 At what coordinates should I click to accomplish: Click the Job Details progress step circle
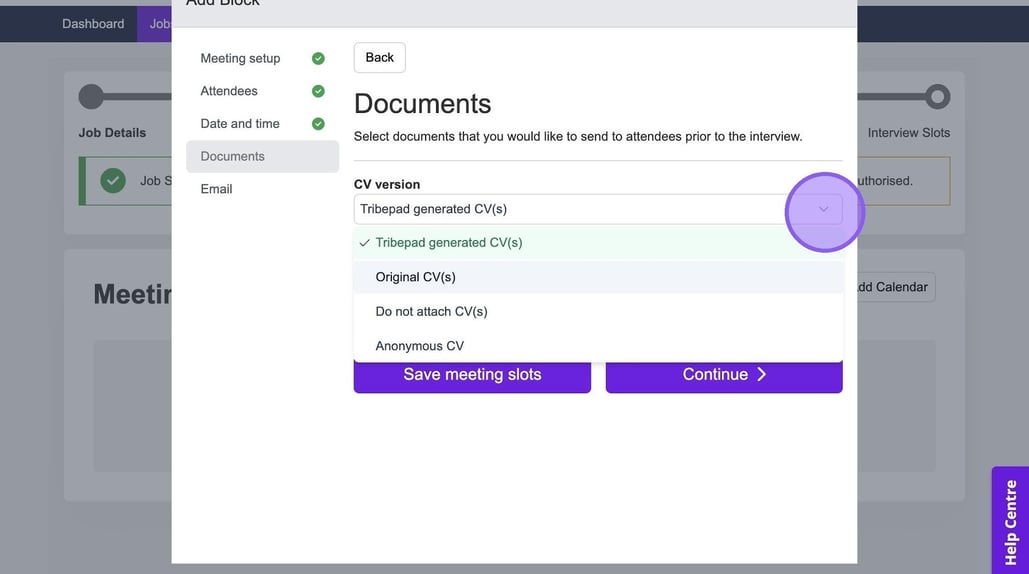click(91, 97)
